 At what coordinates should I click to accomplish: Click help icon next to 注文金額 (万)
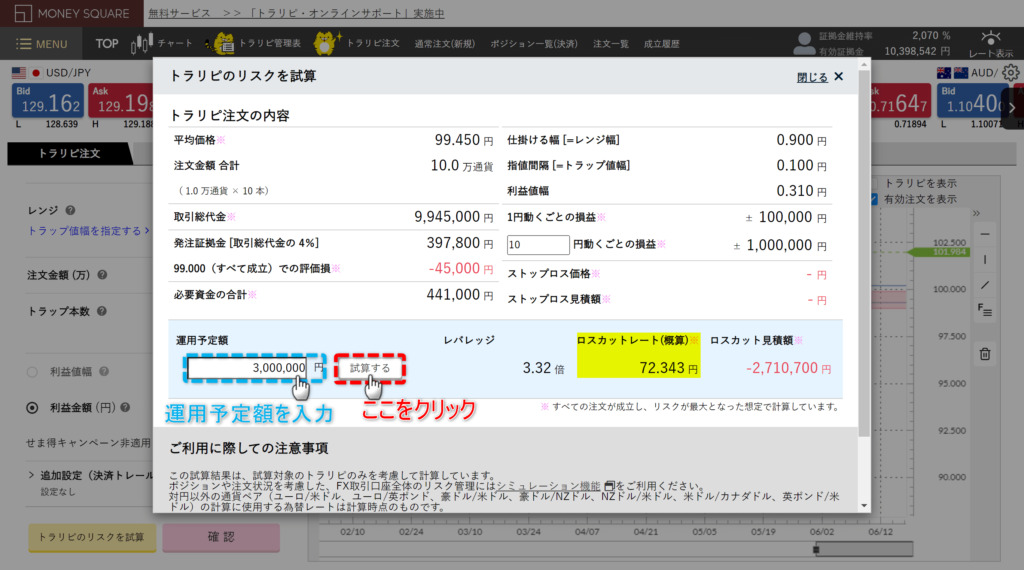[x=102, y=275]
